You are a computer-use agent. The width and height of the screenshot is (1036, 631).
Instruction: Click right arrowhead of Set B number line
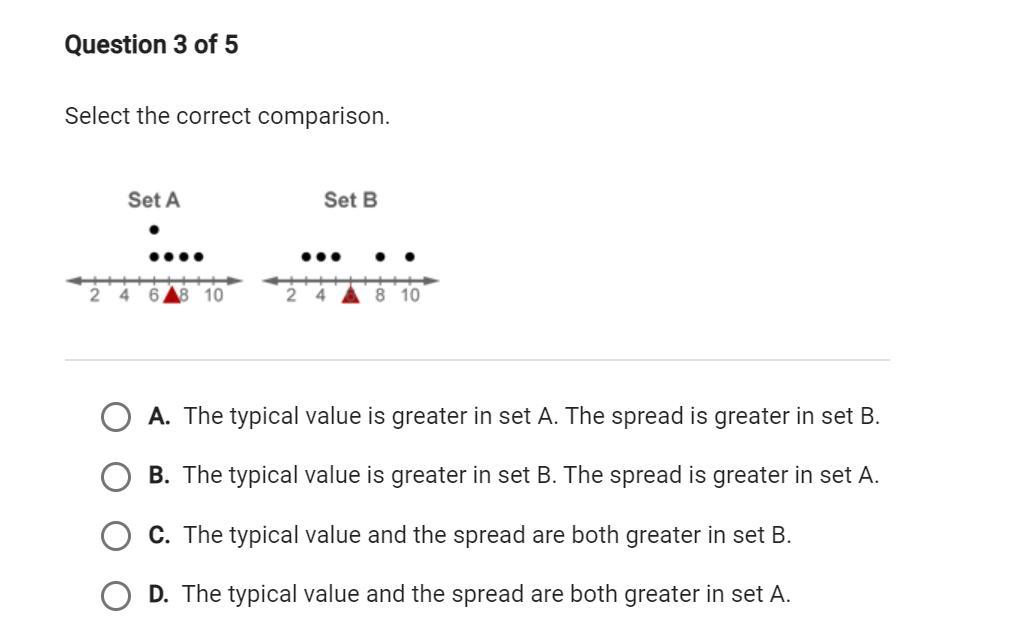pyautogui.click(x=431, y=281)
